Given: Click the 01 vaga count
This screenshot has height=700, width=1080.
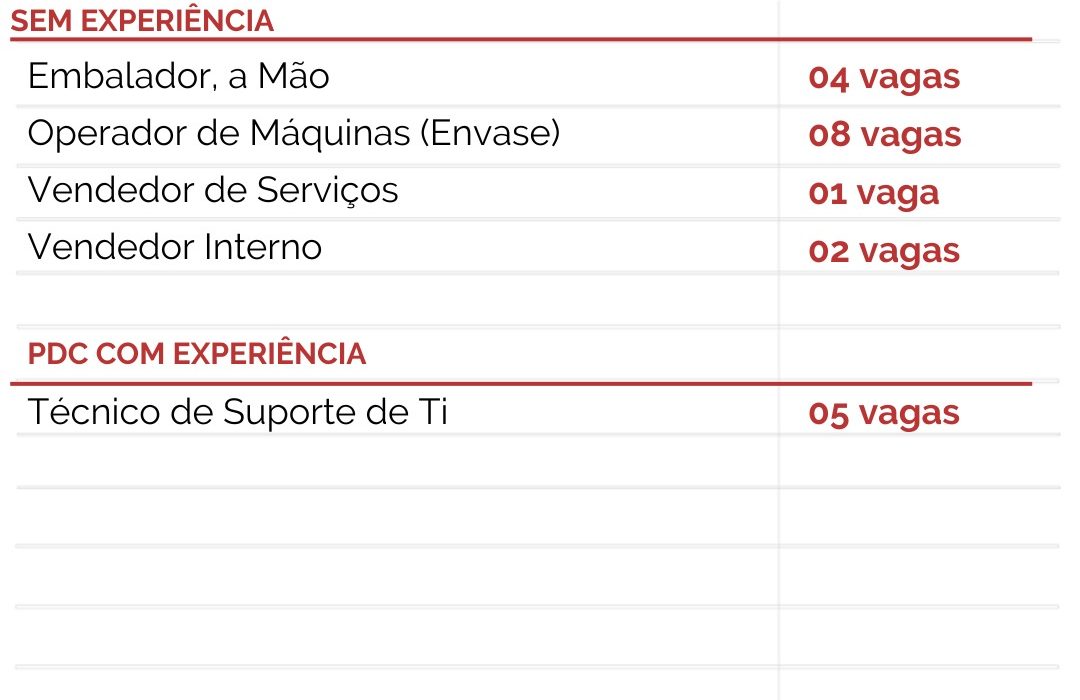Looking at the screenshot, I should (873, 192).
